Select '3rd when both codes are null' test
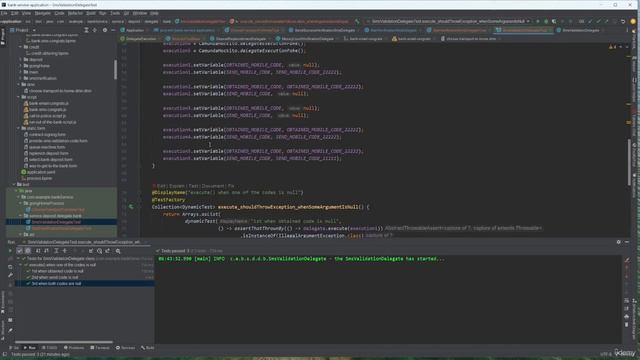Viewport: 640px width, 360px height. [x=56, y=283]
